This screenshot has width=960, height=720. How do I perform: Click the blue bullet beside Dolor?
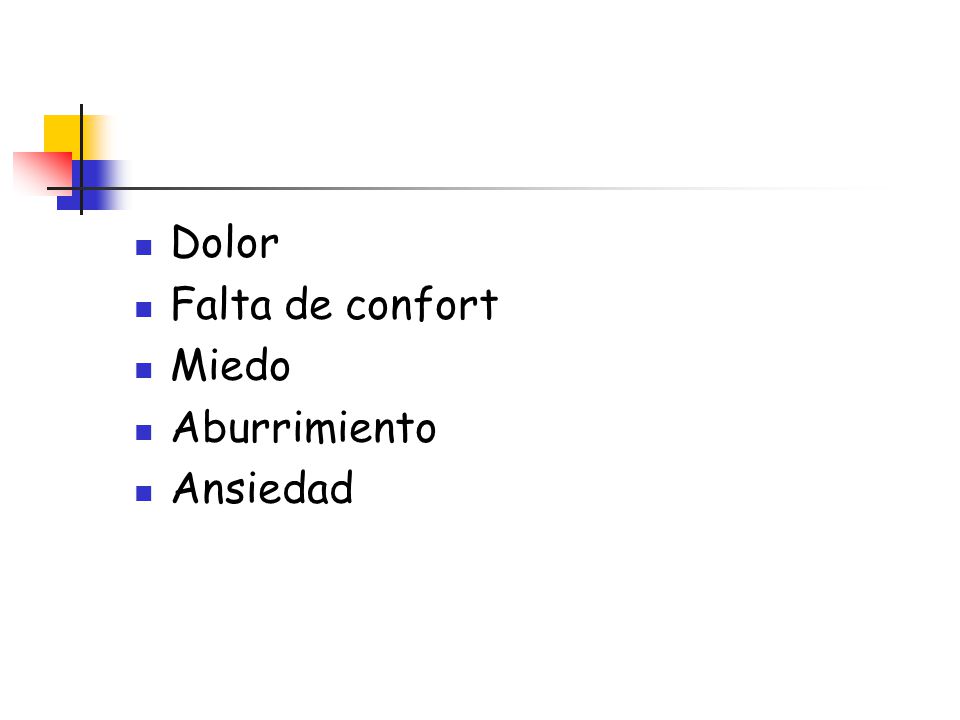pos(143,247)
